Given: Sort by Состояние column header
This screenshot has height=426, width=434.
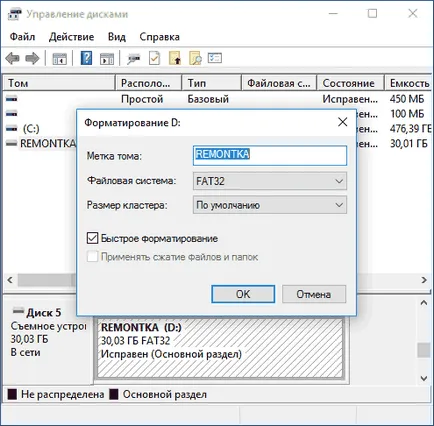Looking at the screenshot, I should click(351, 83).
